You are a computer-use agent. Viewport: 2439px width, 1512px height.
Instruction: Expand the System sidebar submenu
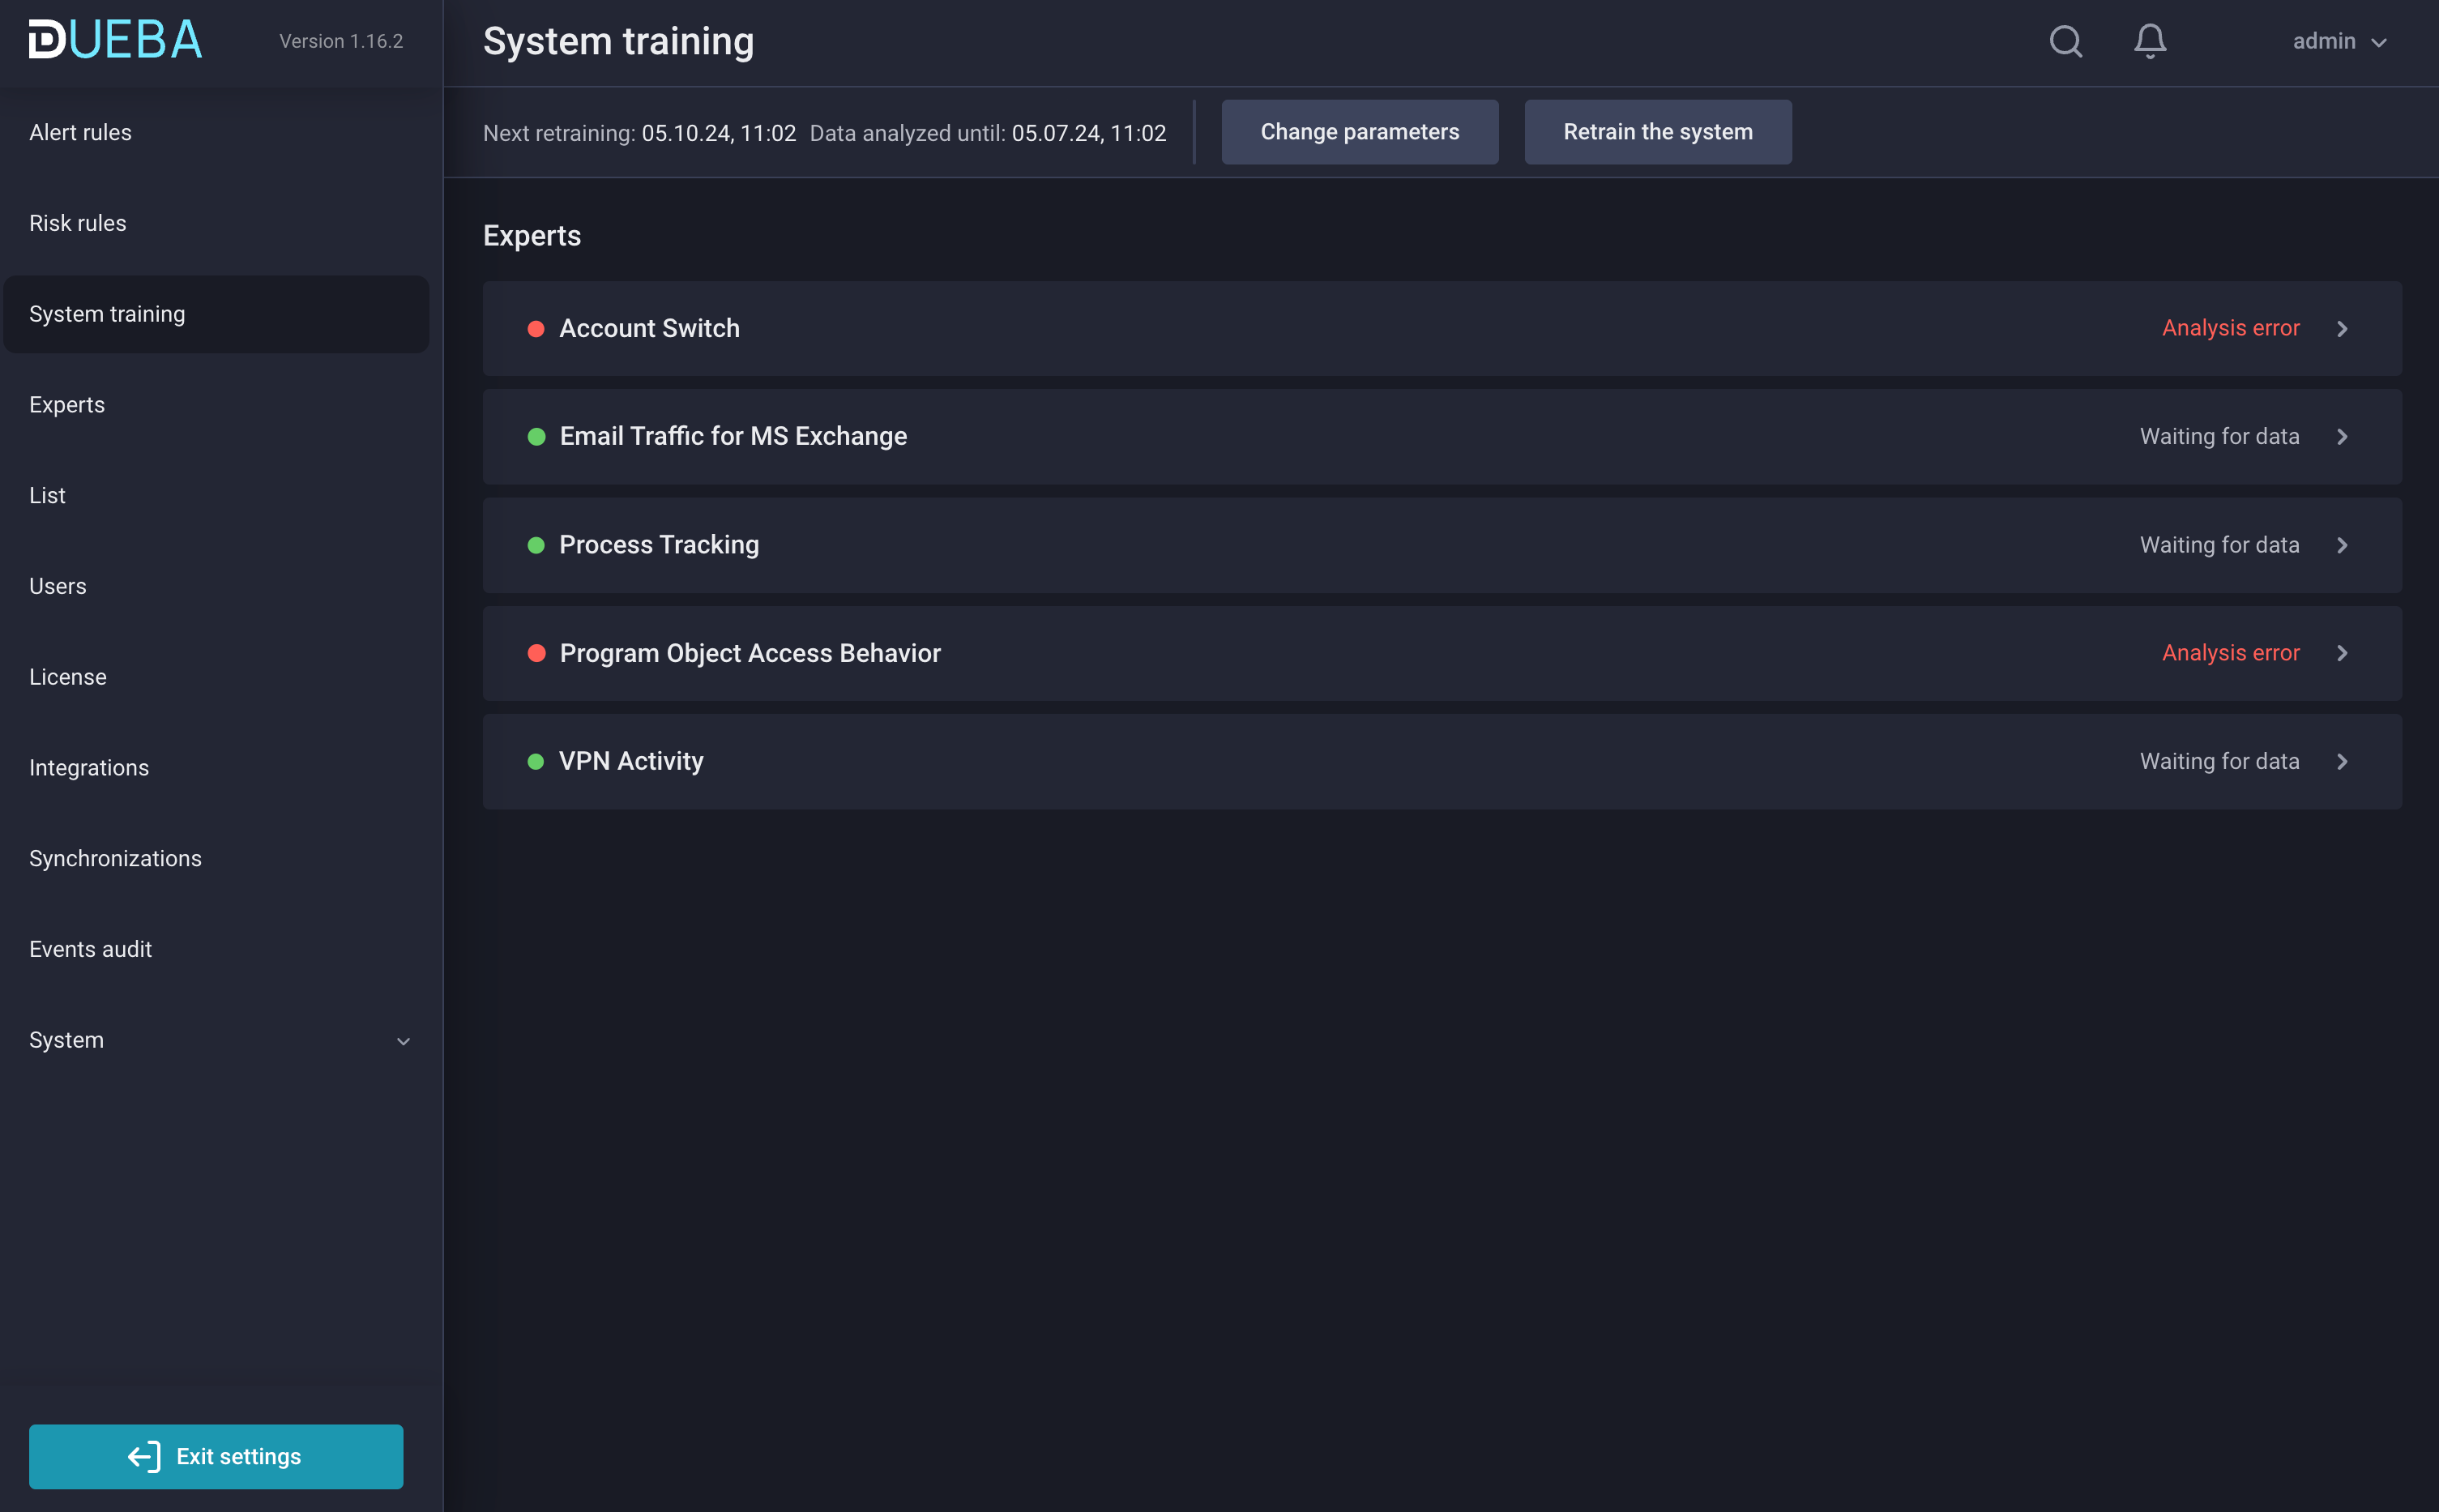click(x=403, y=1041)
